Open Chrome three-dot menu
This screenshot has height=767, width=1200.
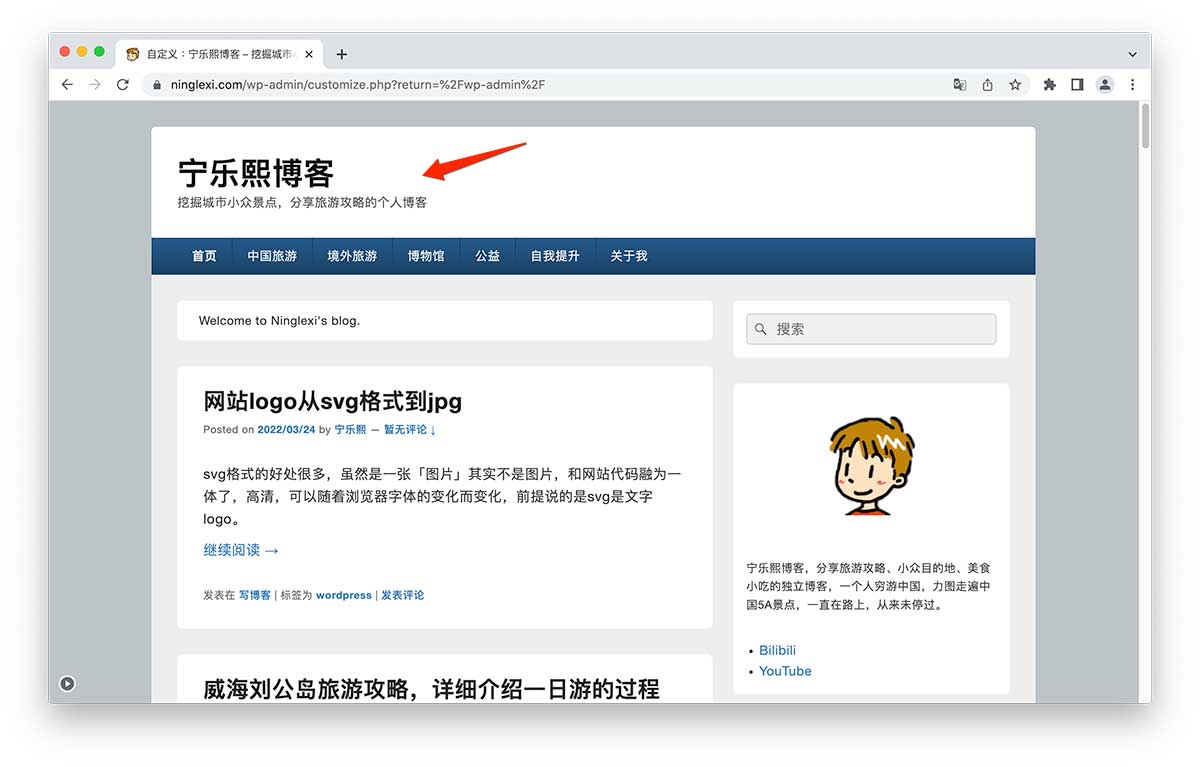coord(1133,85)
